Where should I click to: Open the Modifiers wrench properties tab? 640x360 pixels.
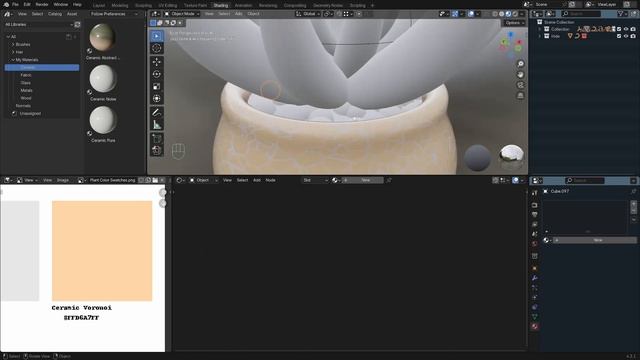coord(535,278)
